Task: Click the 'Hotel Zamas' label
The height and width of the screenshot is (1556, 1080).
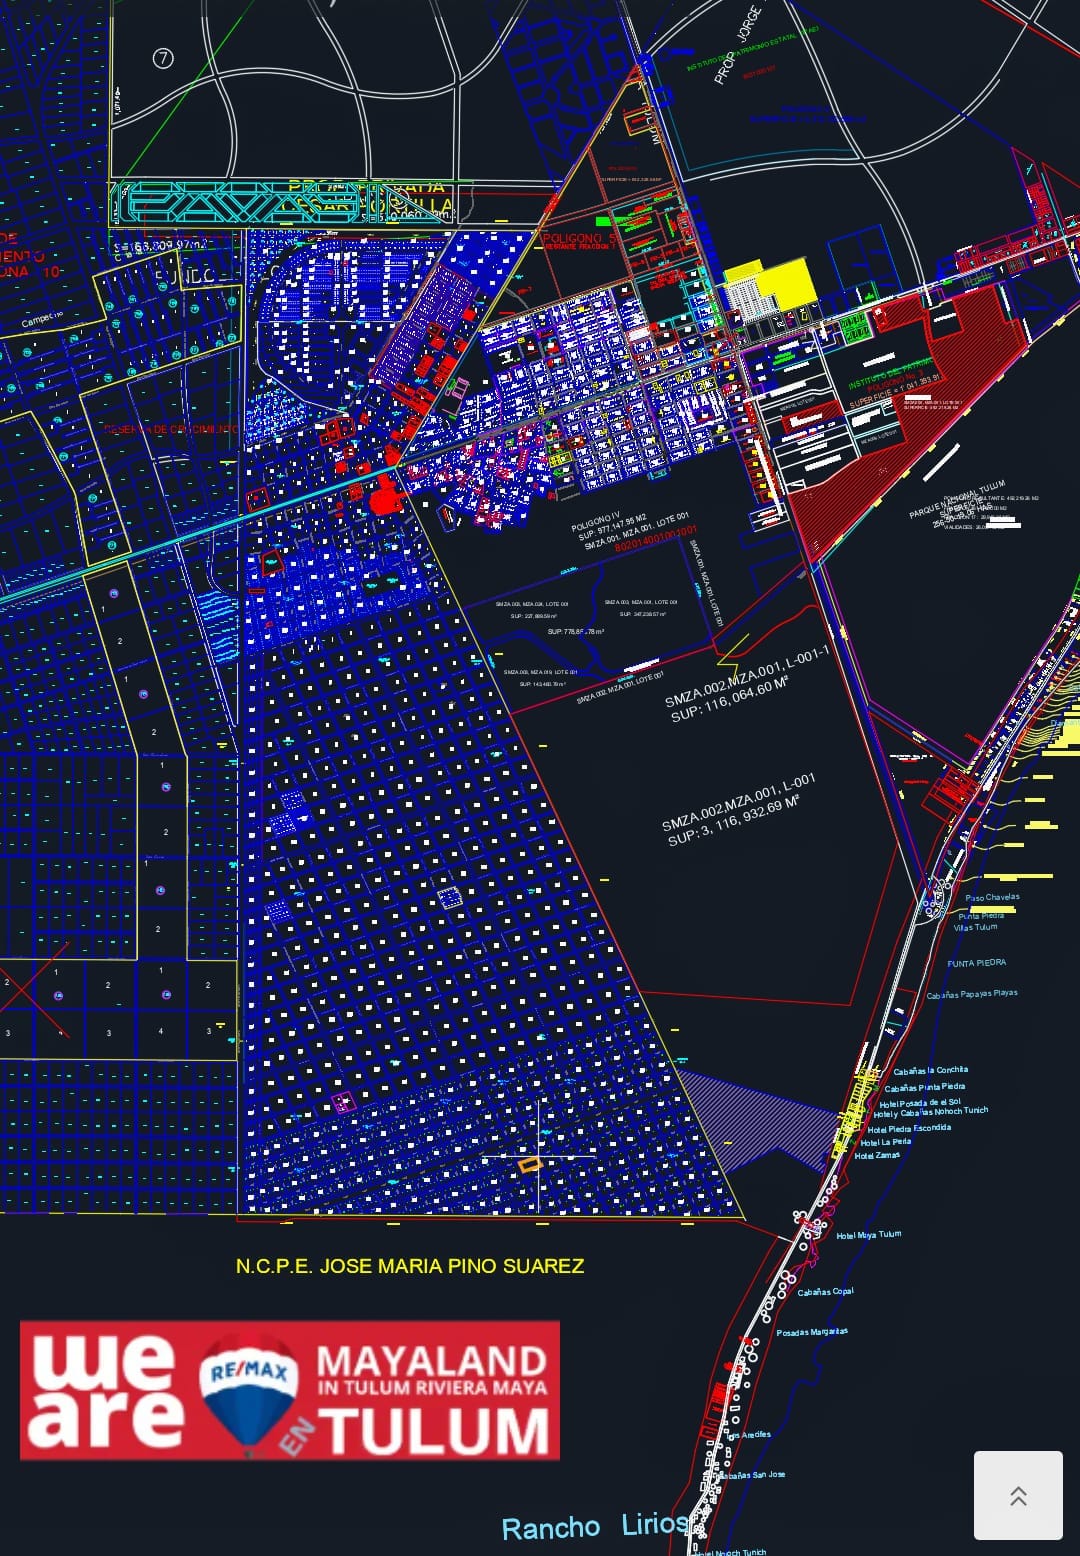Action: 877,1155
